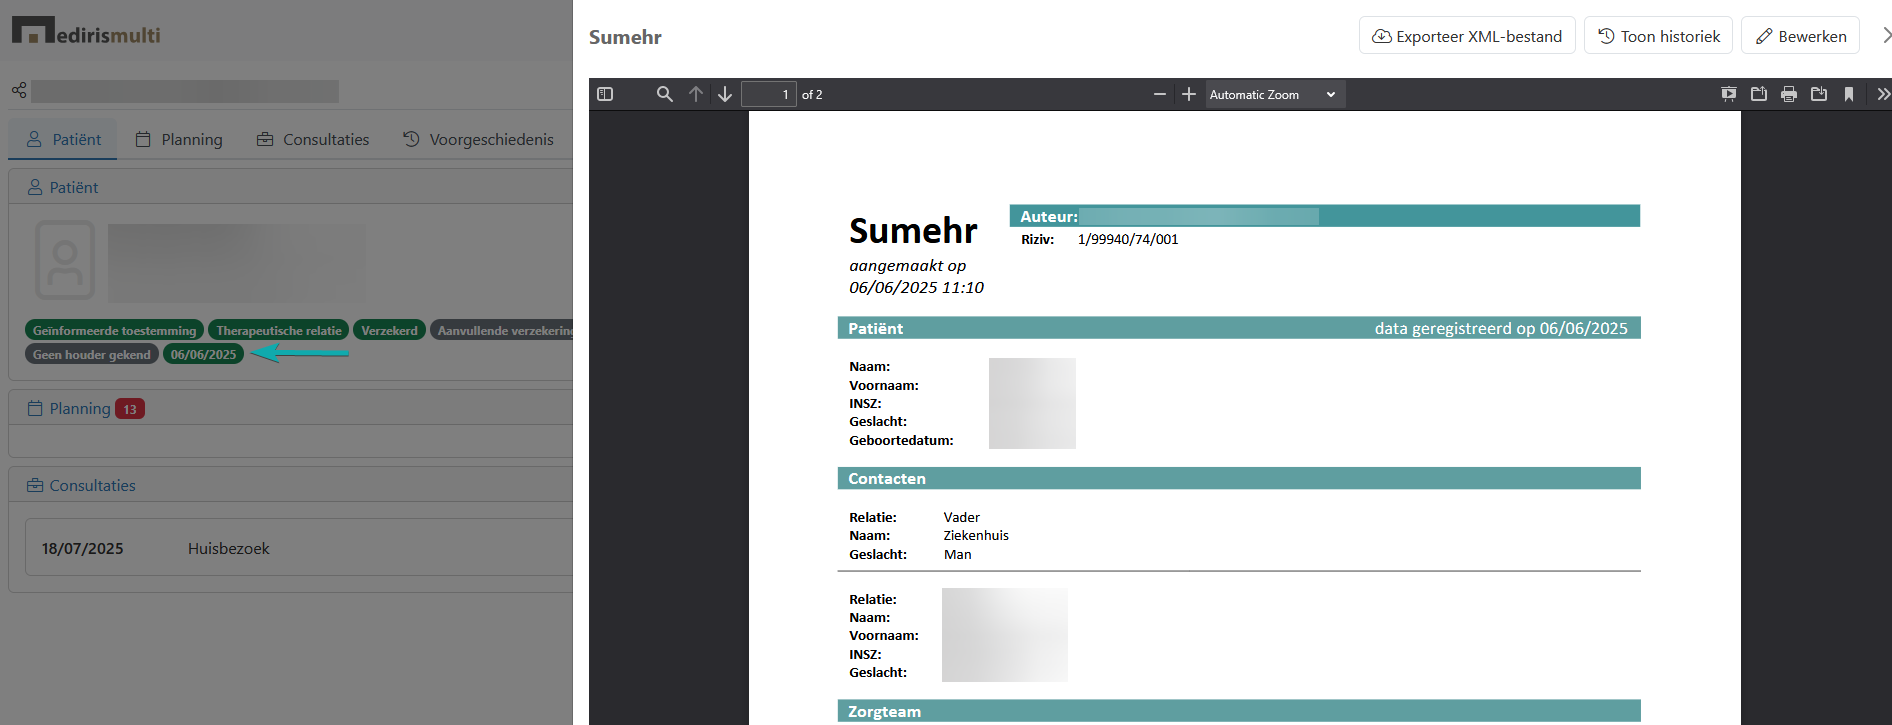
Task: Click the page number input field
Action: coord(768,94)
